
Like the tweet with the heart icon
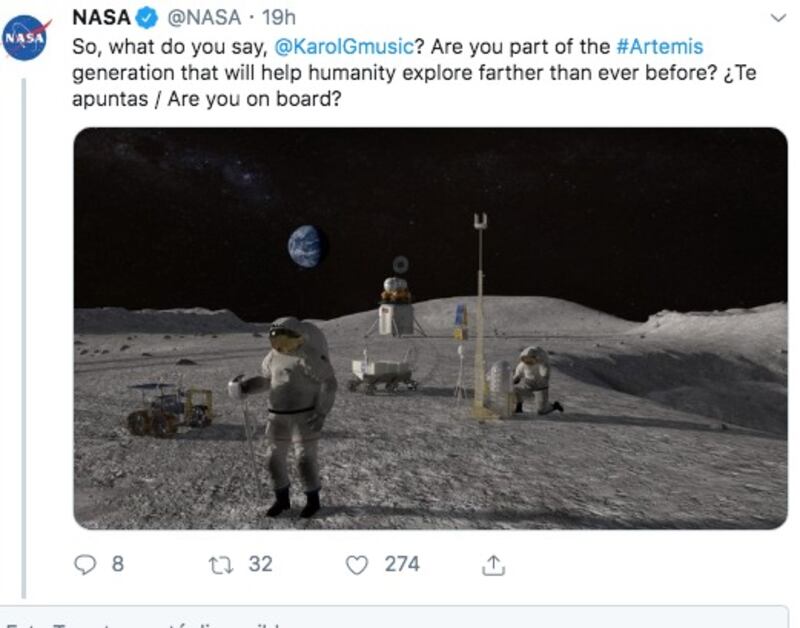(x=357, y=565)
